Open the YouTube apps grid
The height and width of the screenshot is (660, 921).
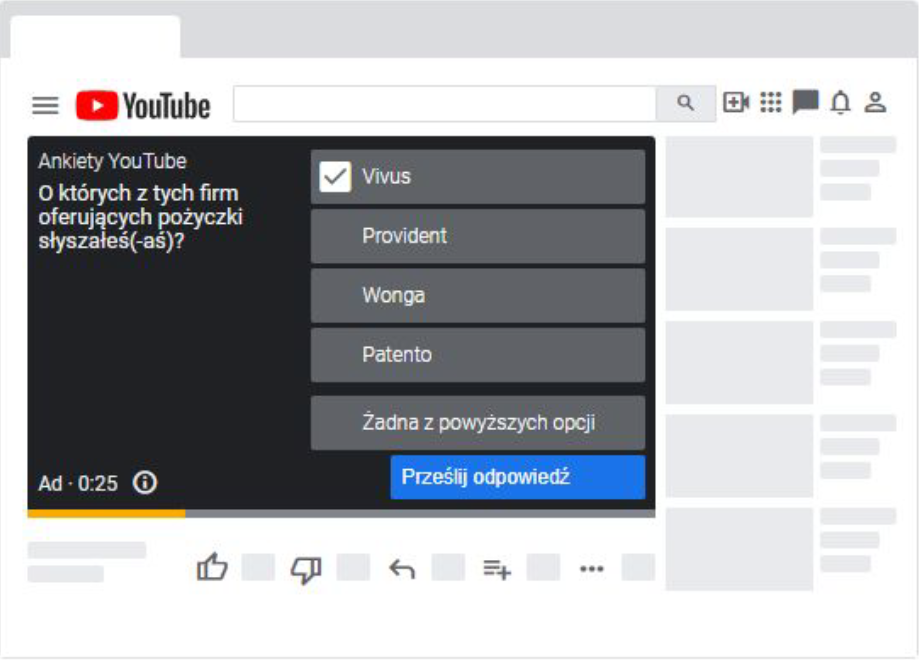[771, 102]
